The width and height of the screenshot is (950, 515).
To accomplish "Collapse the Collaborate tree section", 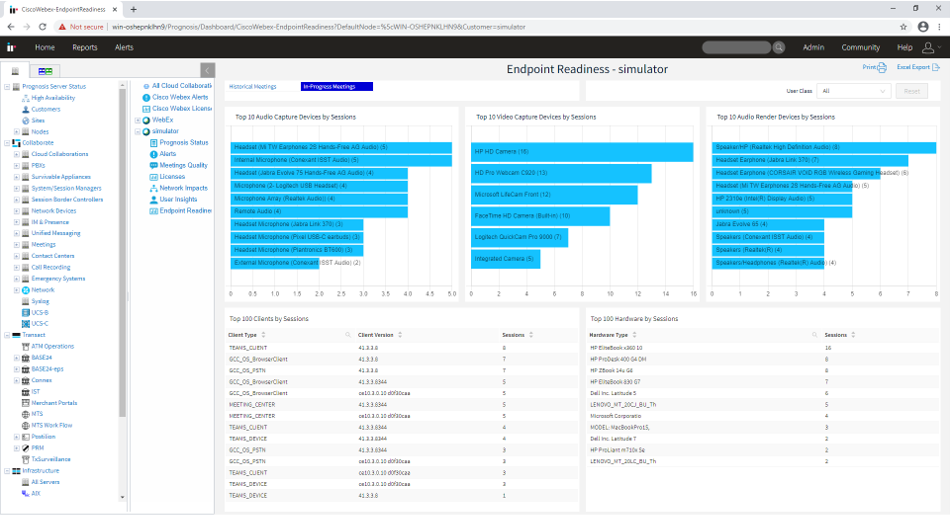I will (6, 143).
